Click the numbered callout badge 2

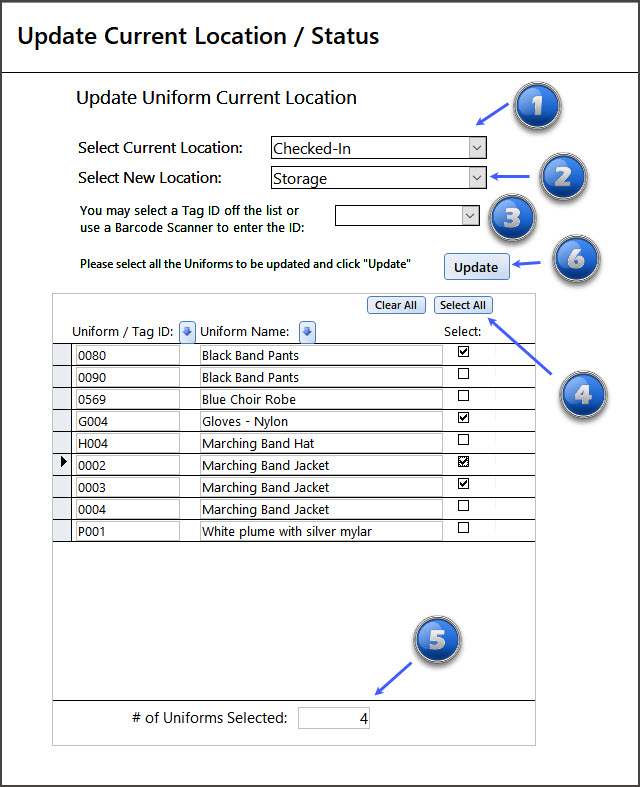[562, 177]
